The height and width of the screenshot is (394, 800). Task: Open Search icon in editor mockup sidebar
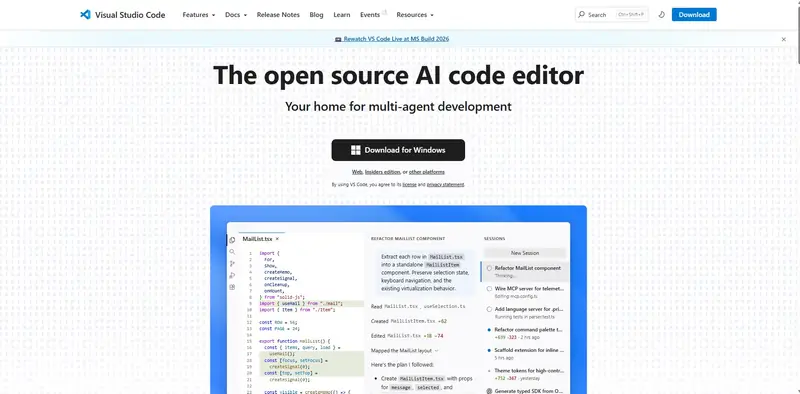pyautogui.click(x=232, y=252)
